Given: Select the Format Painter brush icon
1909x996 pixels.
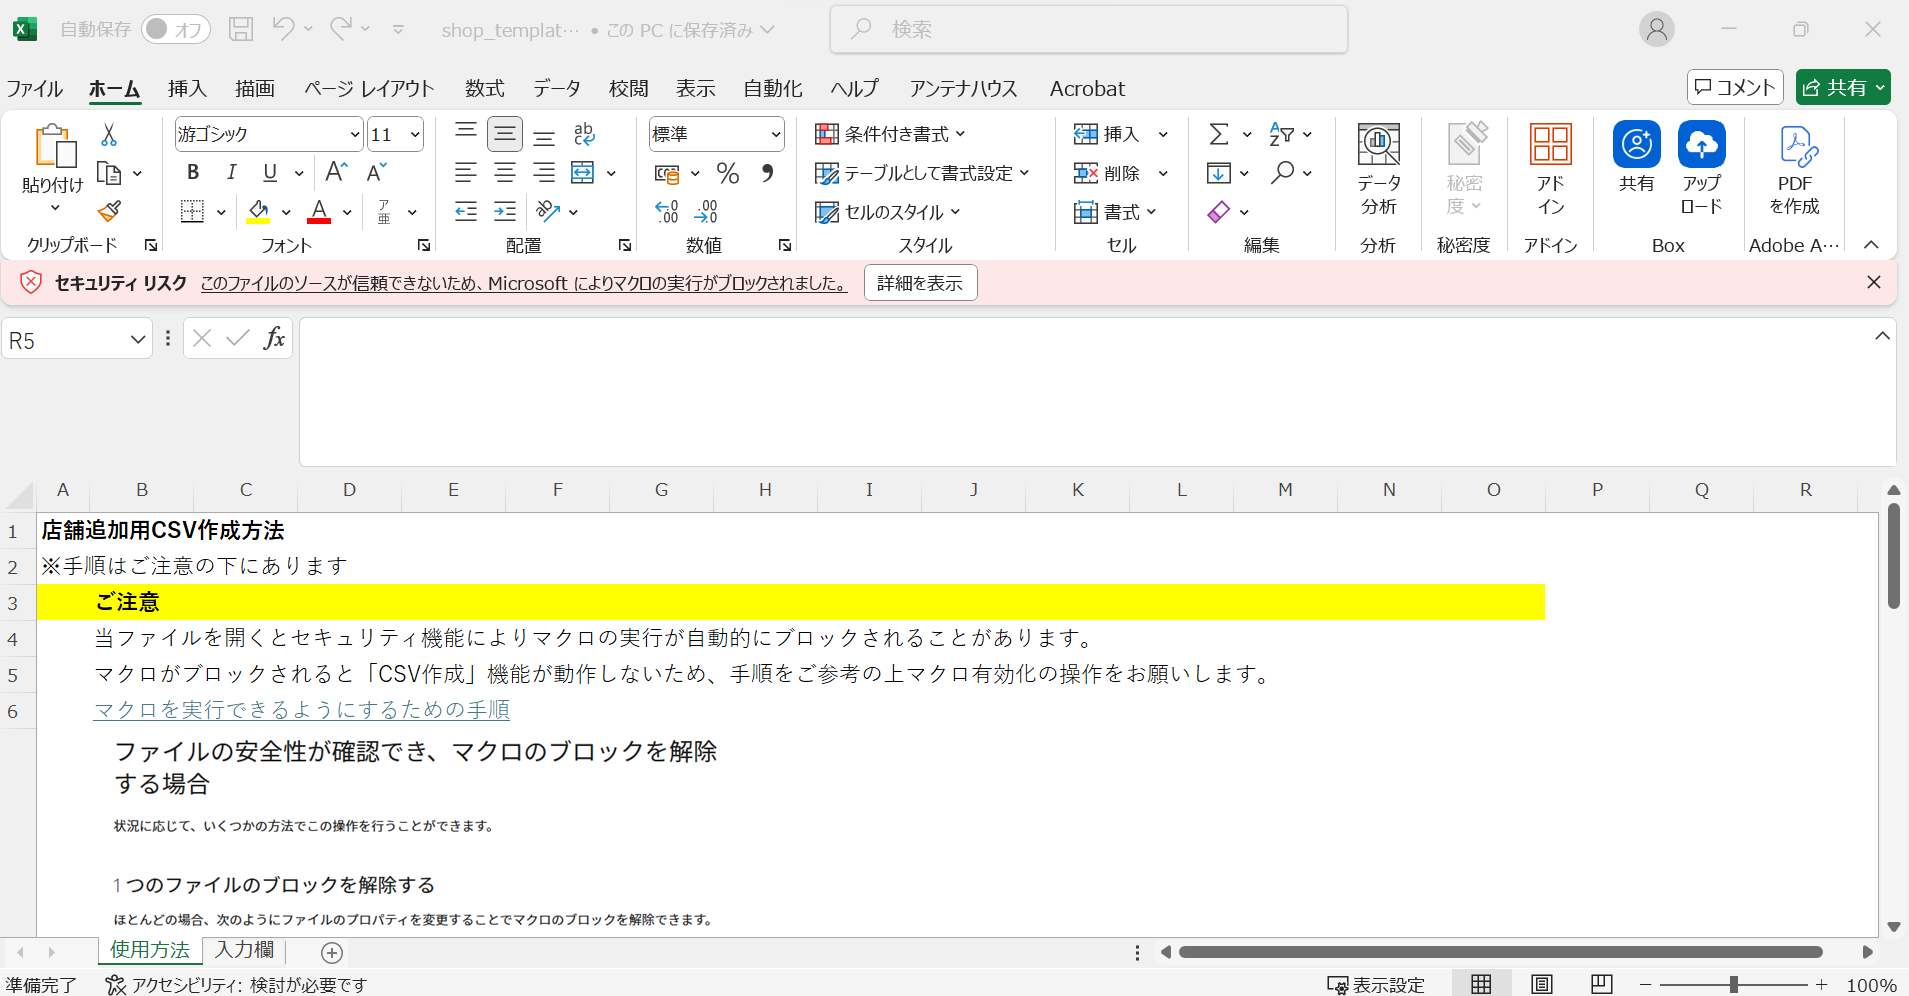Looking at the screenshot, I should (x=109, y=211).
